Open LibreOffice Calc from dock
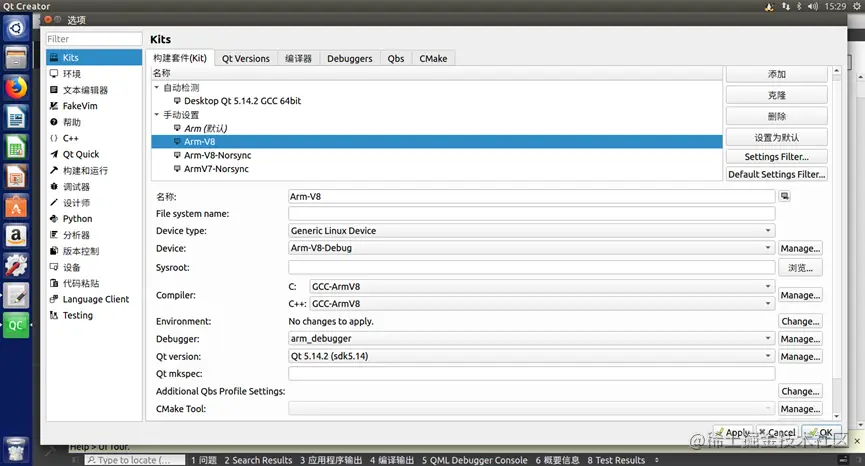The image size is (865, 466). [15, 148]
